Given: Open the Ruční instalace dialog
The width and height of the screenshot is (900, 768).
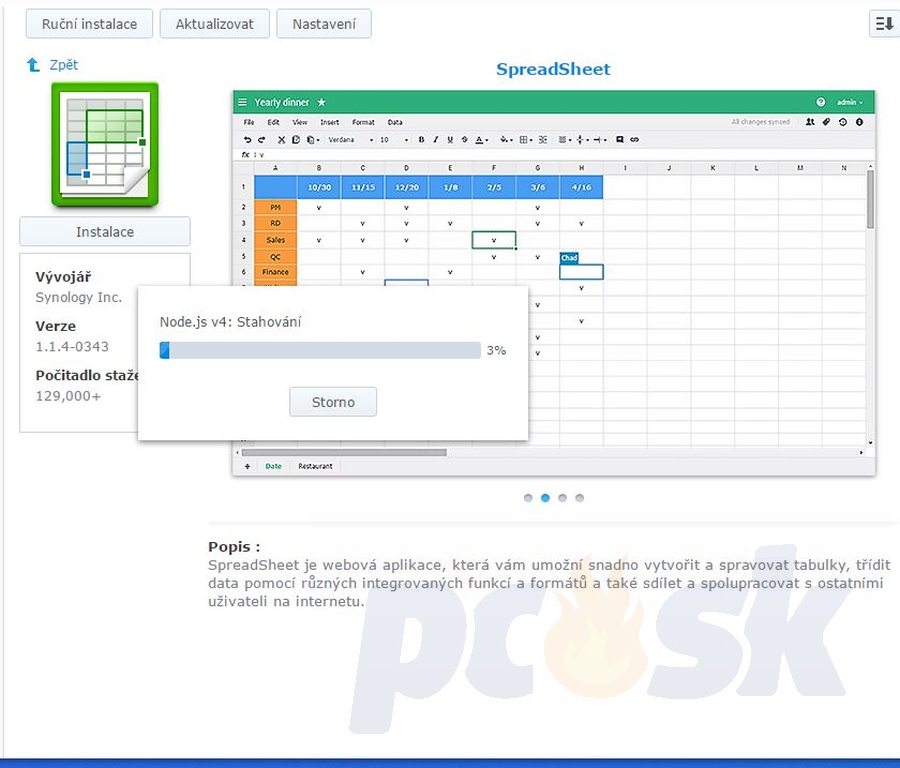Looking at the screenshot, I should tap(89, 24).
